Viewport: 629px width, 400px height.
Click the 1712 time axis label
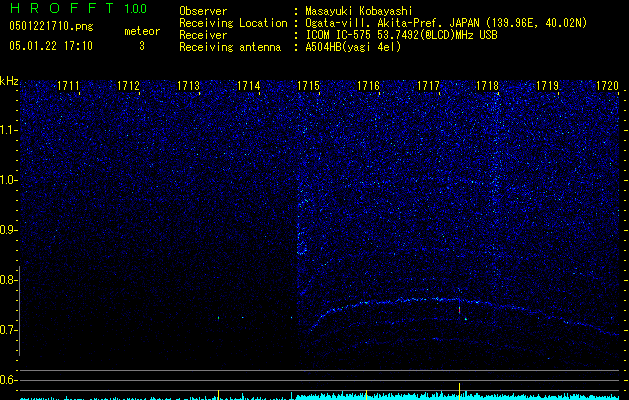tap(128, 86)
